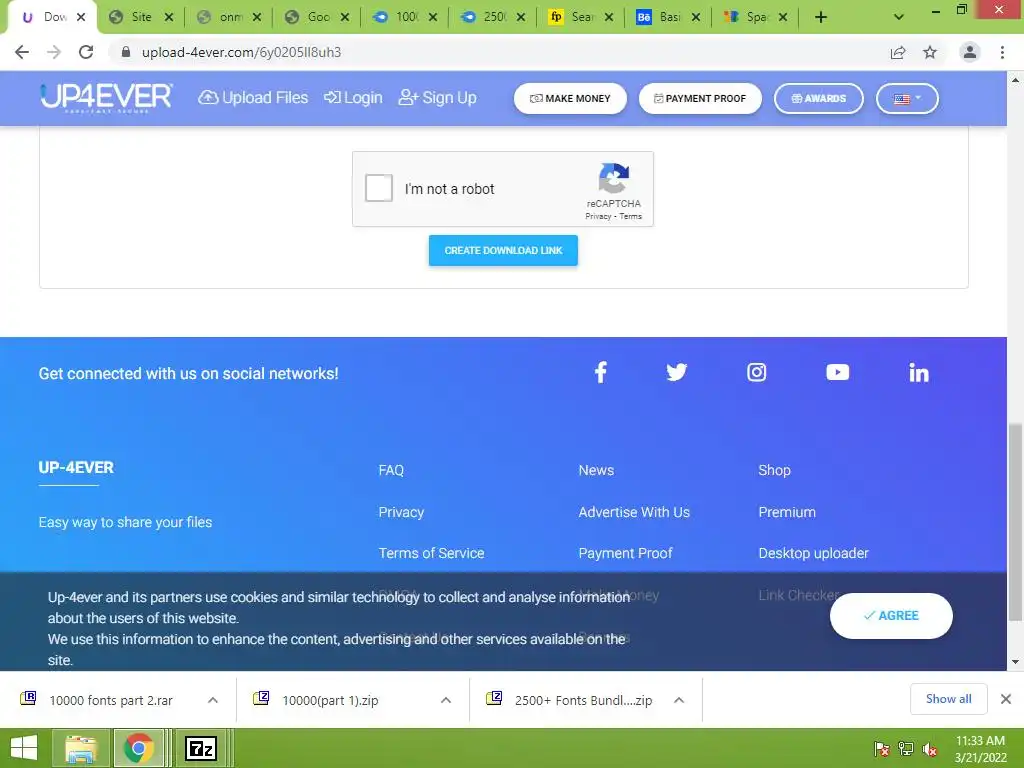The height and width of the screenshot is (768, 1024).
Task: Open File Explorer from taskbar
Action: click(x=81, y=748)
